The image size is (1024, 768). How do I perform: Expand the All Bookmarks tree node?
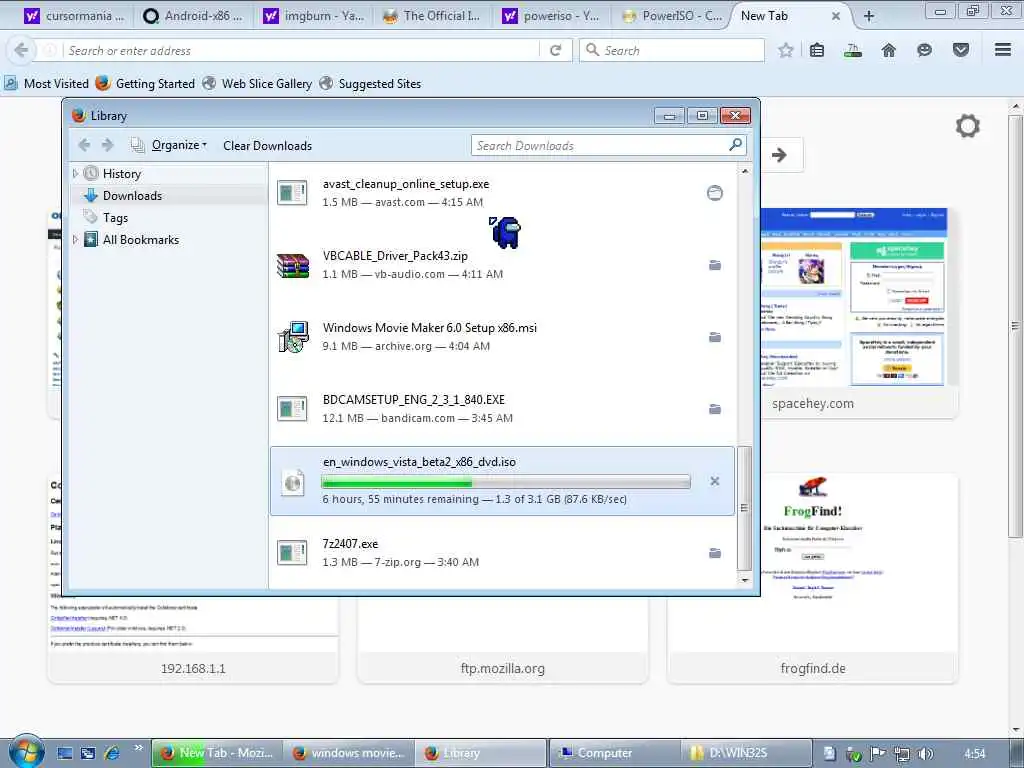click(75, 240)
